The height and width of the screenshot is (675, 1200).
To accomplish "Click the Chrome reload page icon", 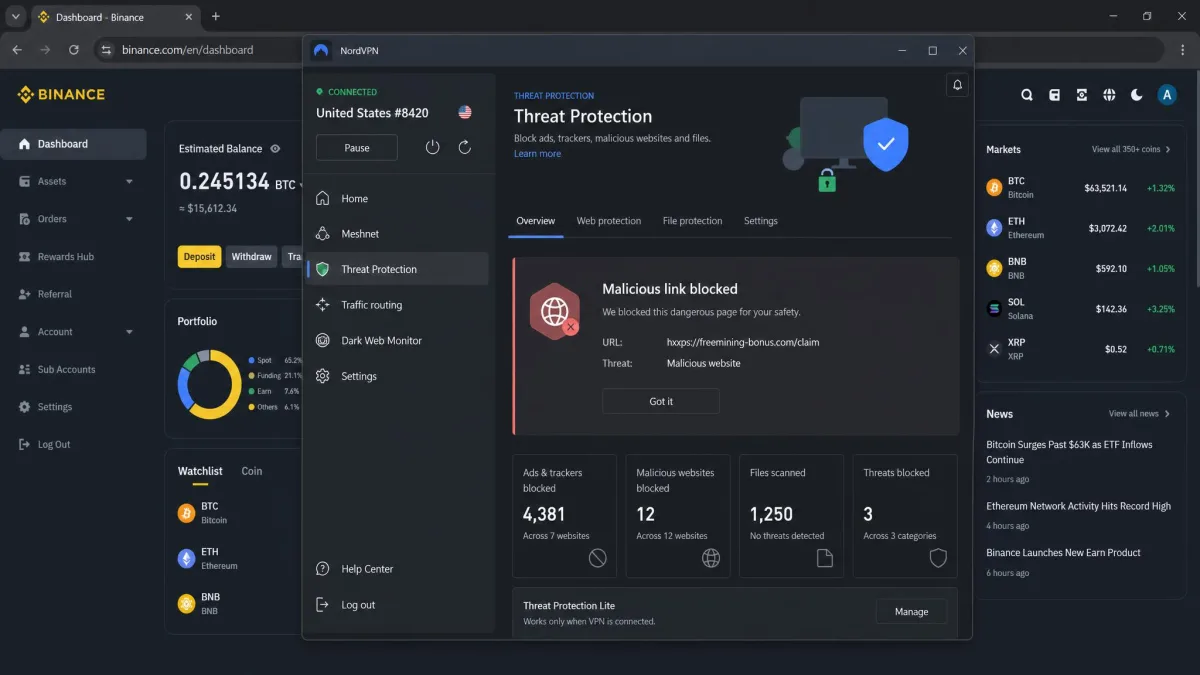I will pos(73,49).
